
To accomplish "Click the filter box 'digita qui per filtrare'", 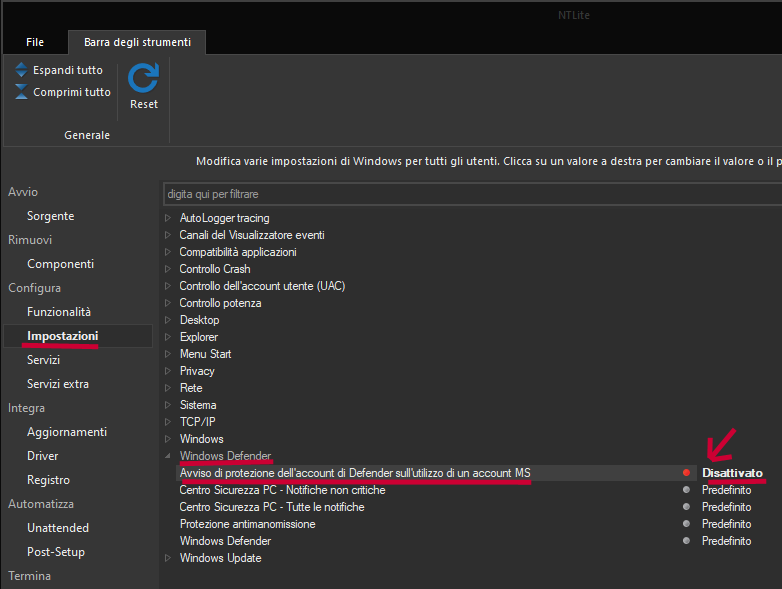I will pyautogui.click(x=472, y=194).
